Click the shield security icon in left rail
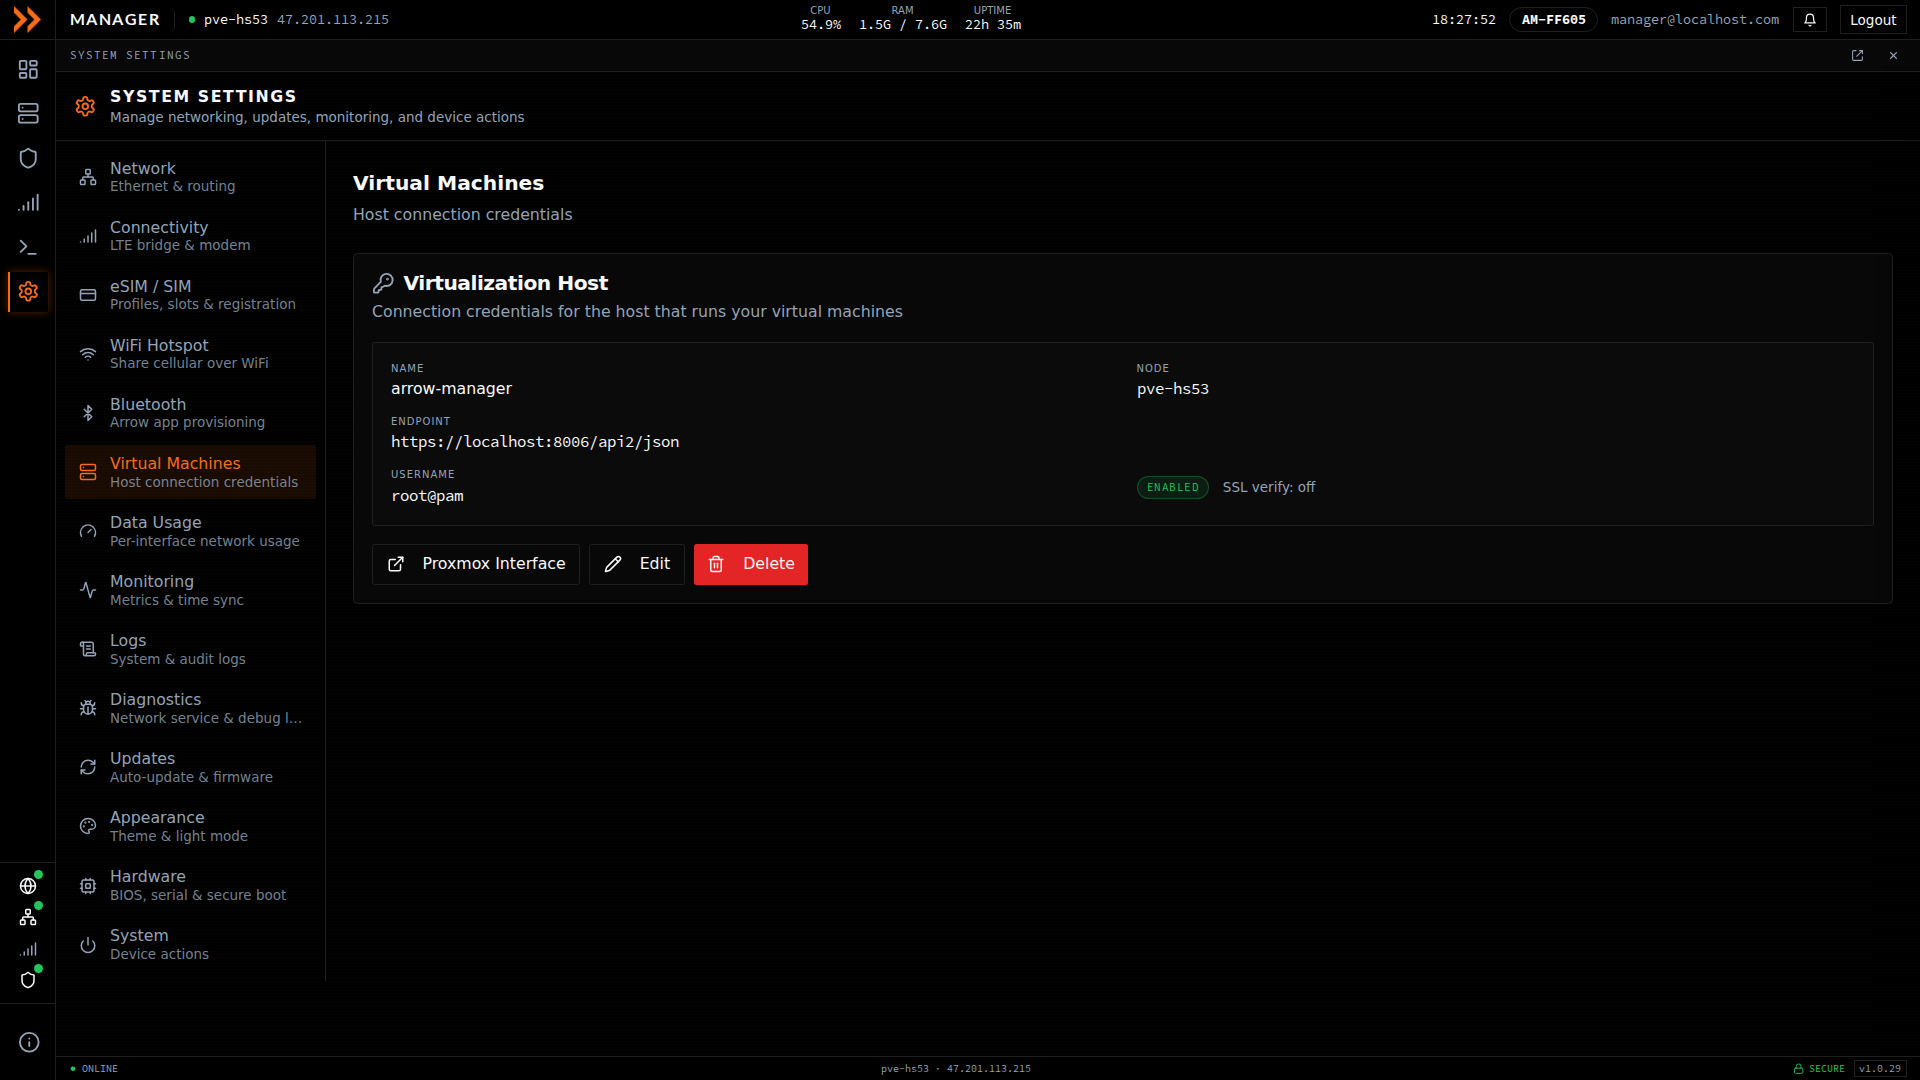The height and width of the screenshot is (1080, 1920). [x=28, y=158]
